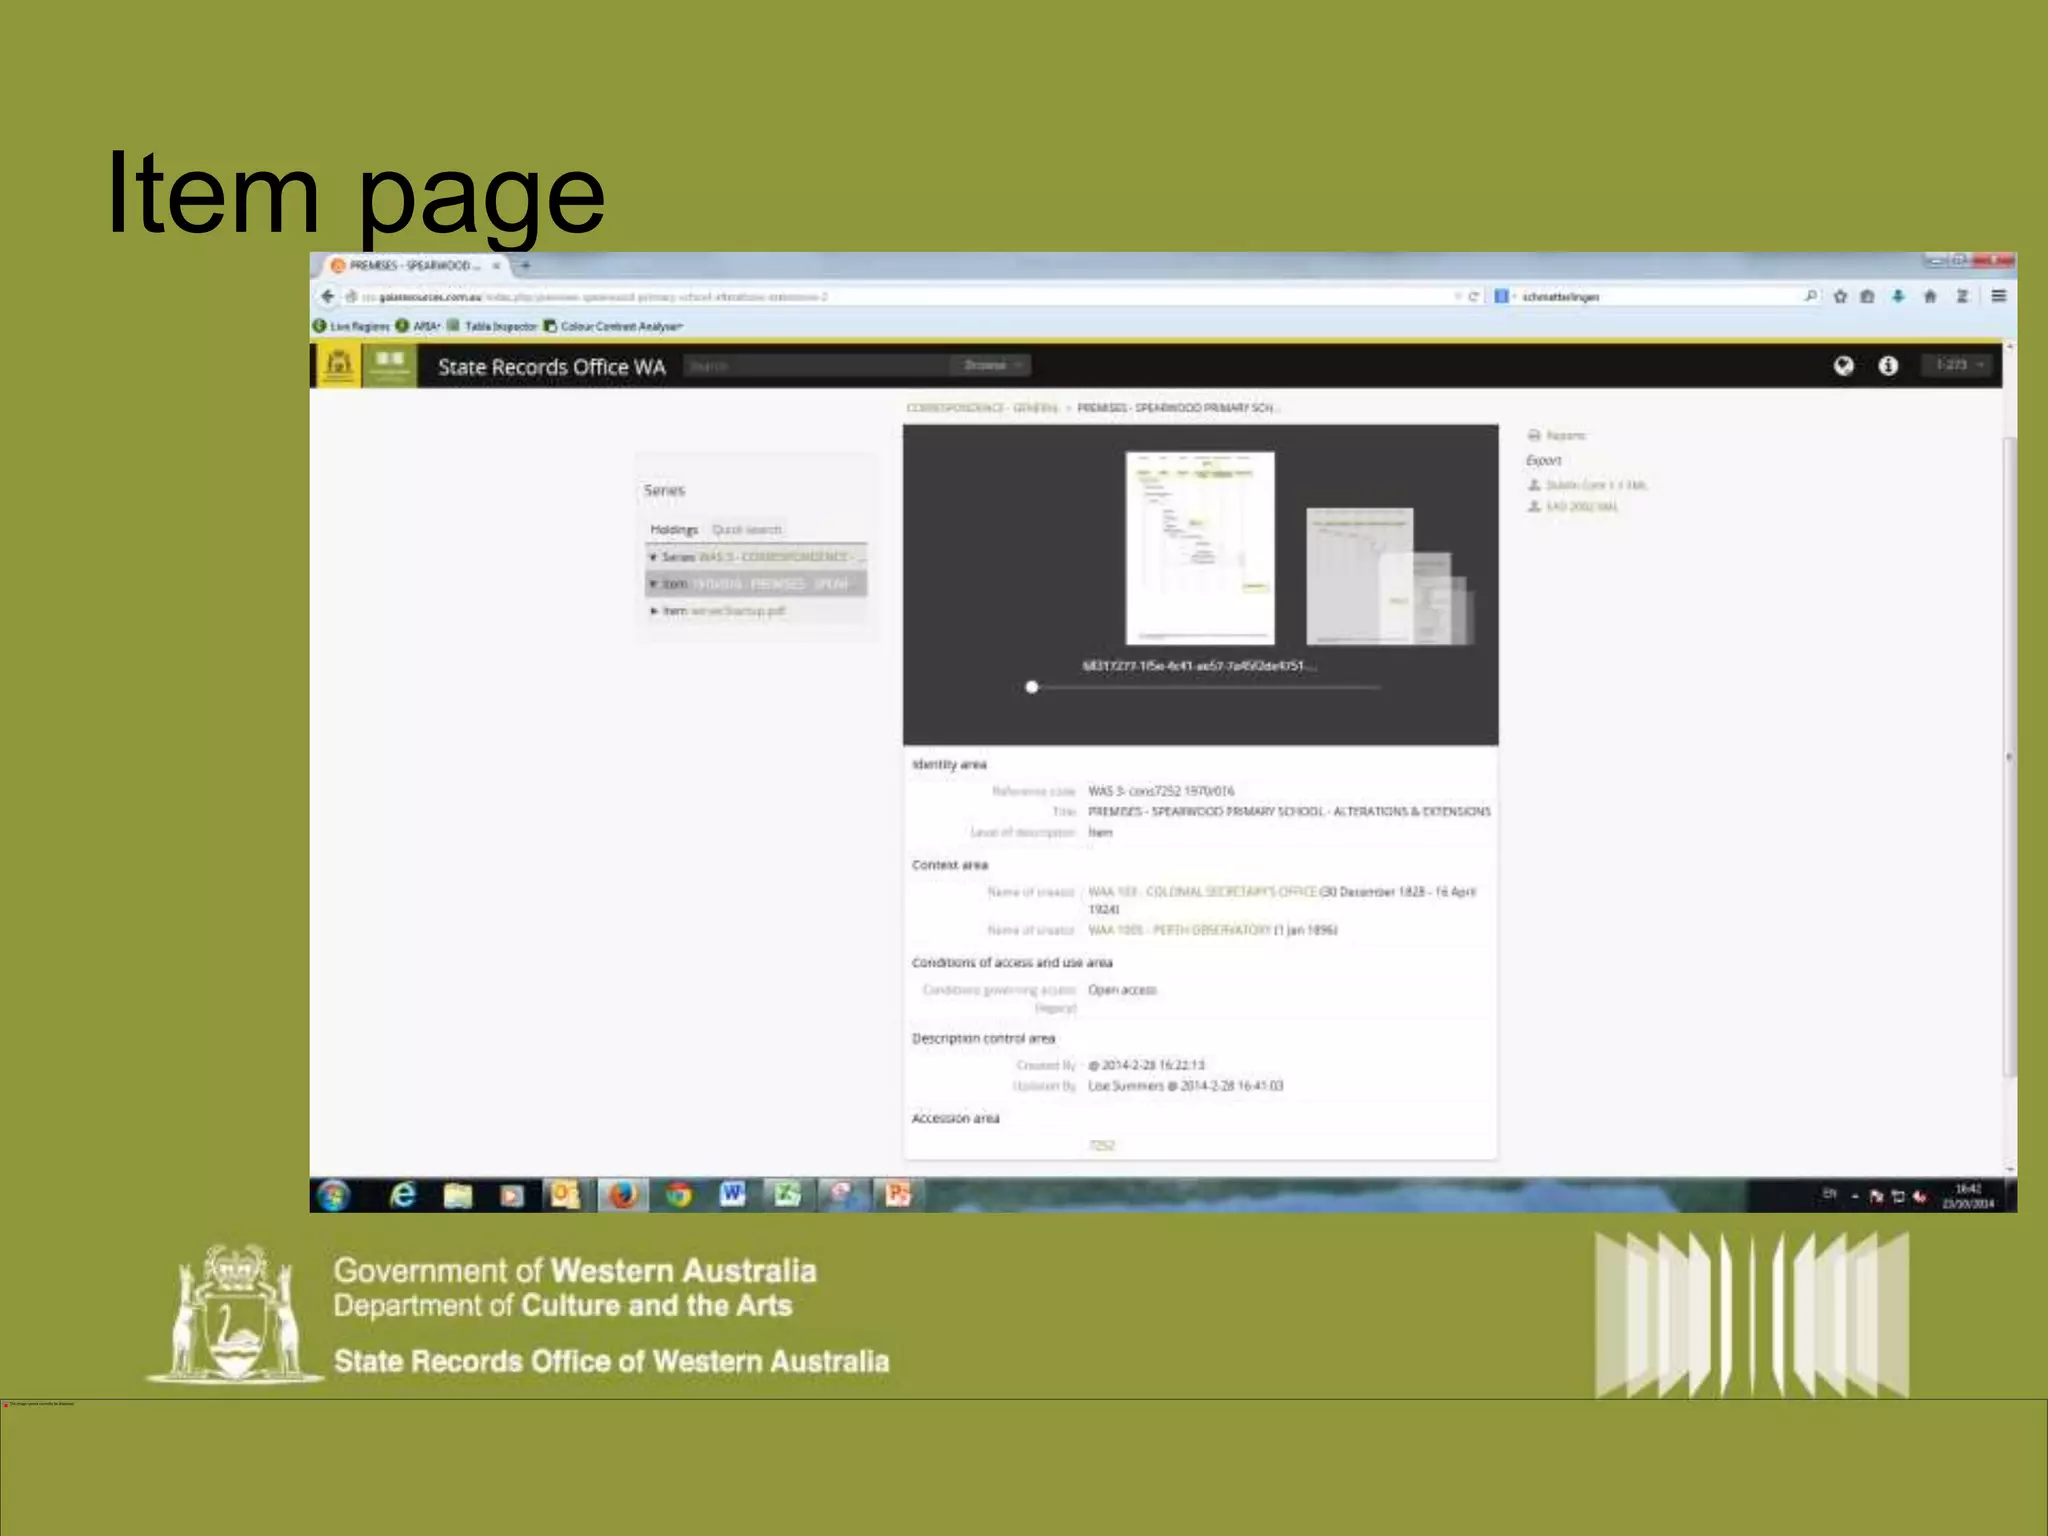The image size is (2048, 1536).
Task: Click the globe language icon in header
Action: (x=1843, y=366)
